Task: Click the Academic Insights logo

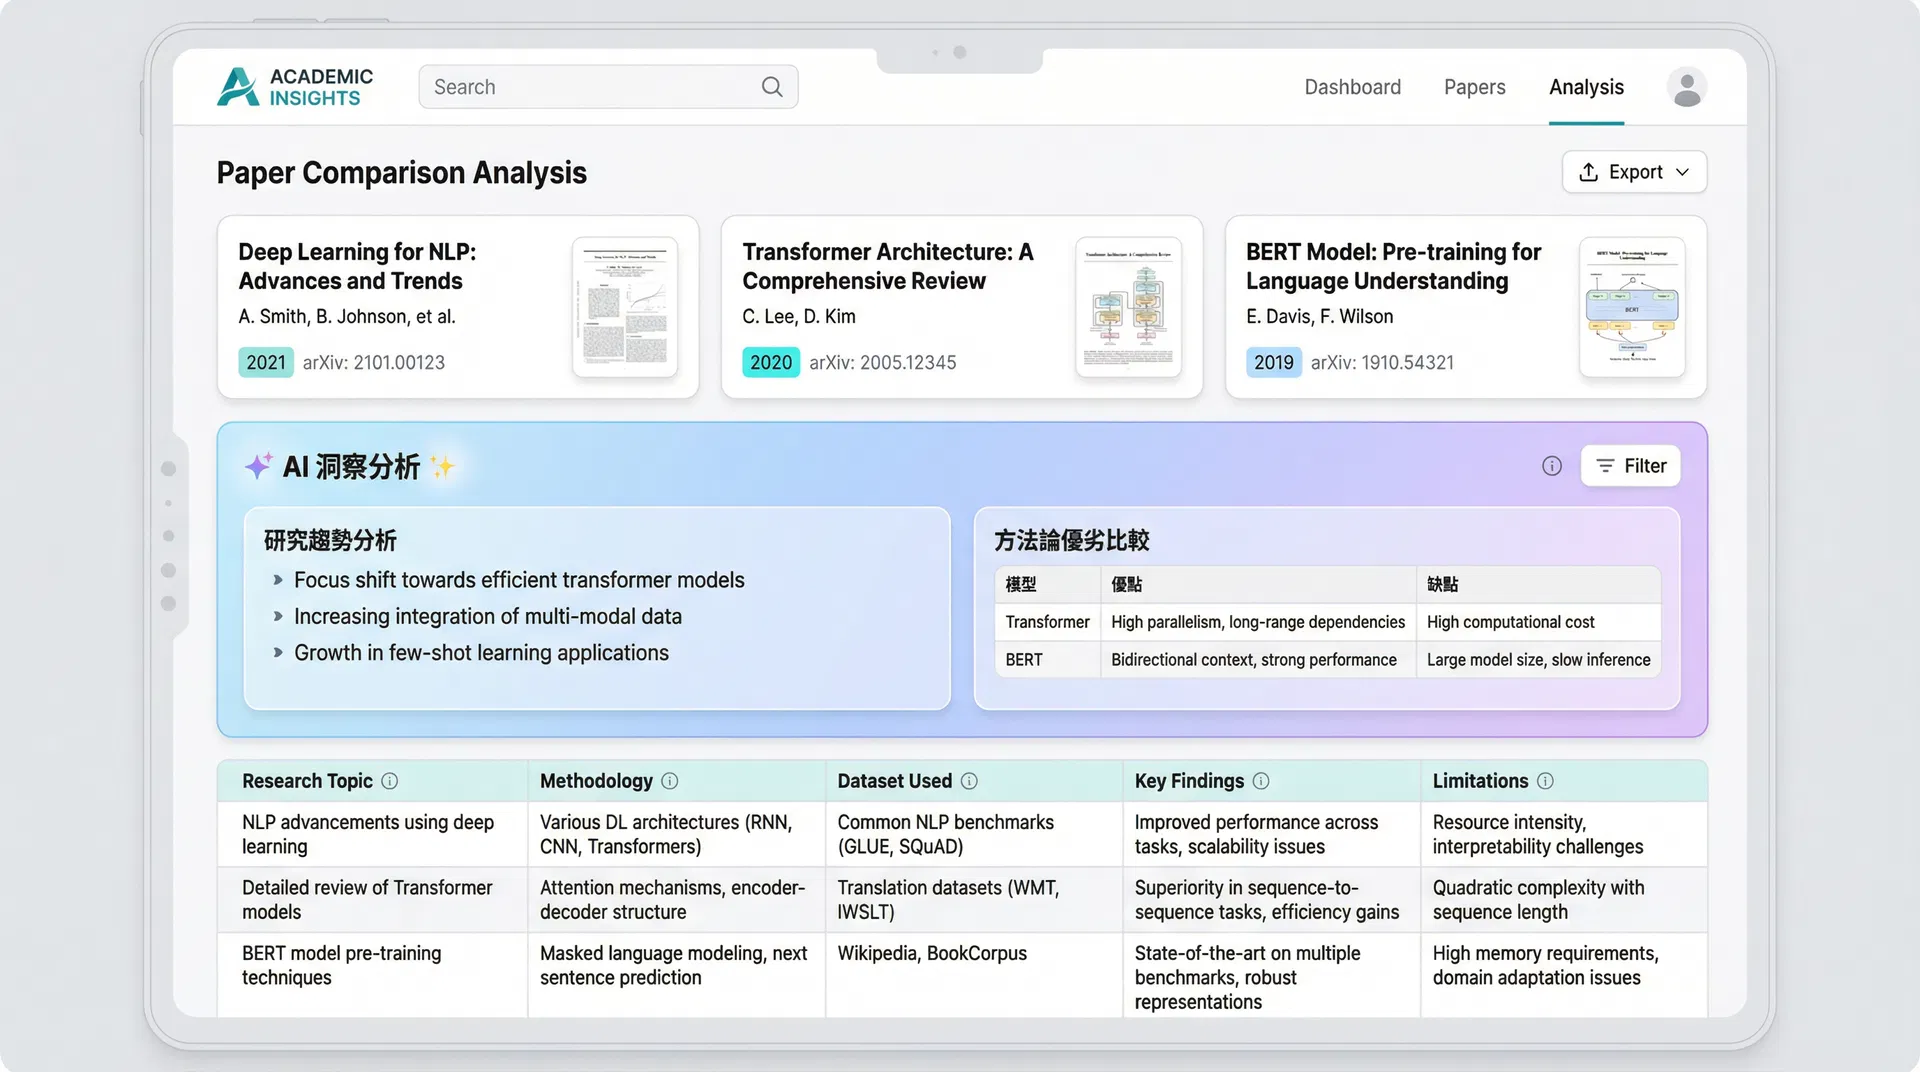Action: click(x=294, y=87)
